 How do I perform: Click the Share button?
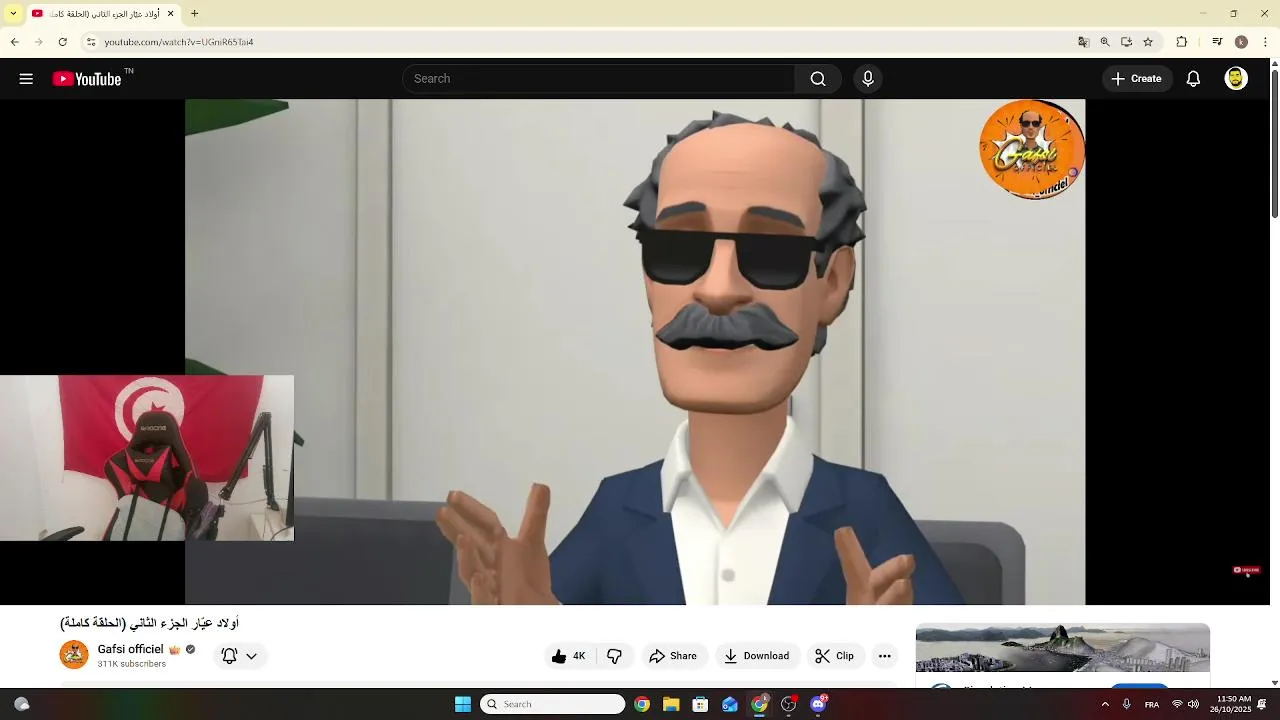tap(673, 656)
